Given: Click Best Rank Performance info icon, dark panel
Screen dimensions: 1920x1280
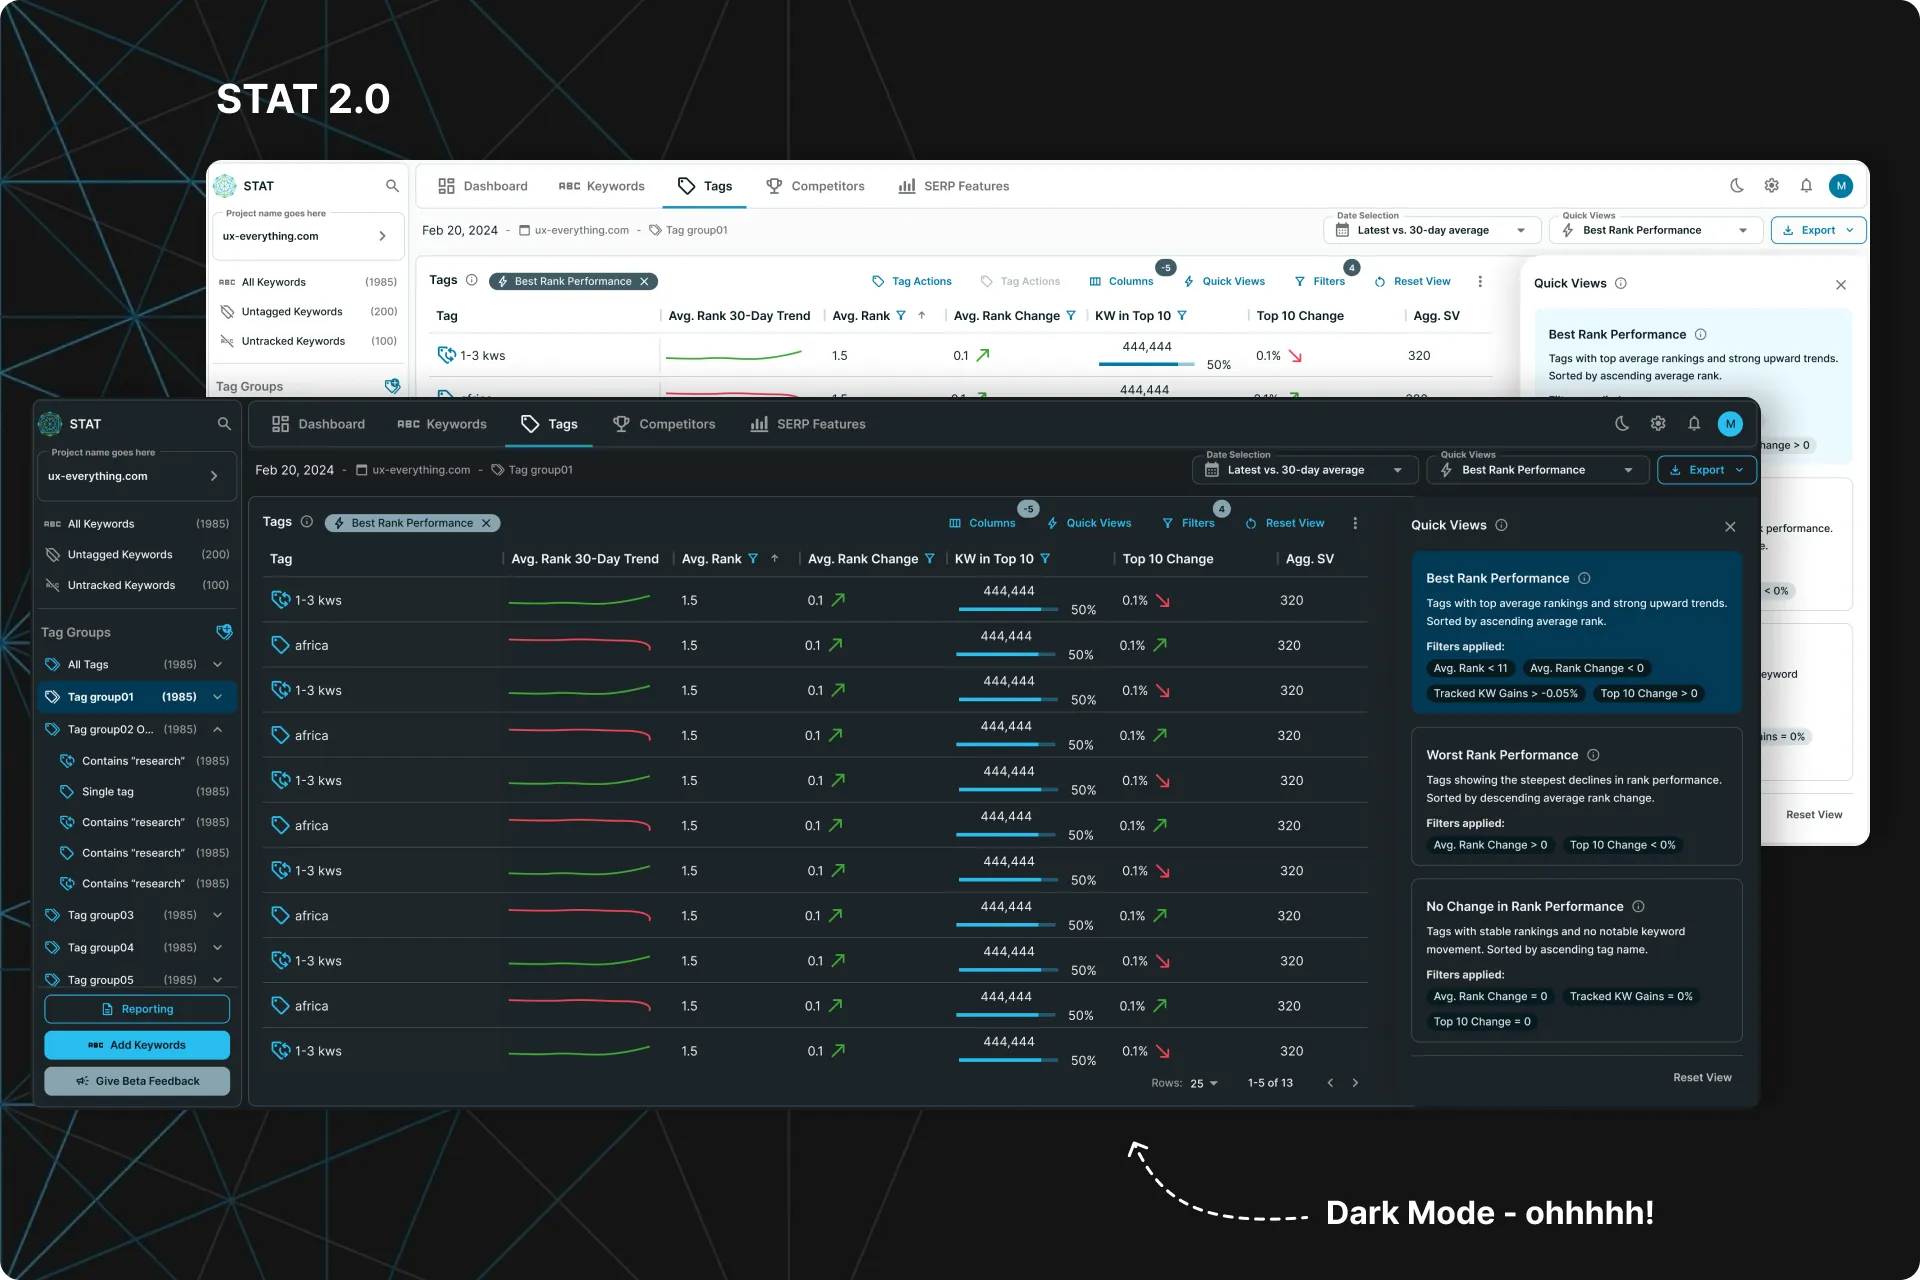Looking at the screenshot, I should point(1584,578).
